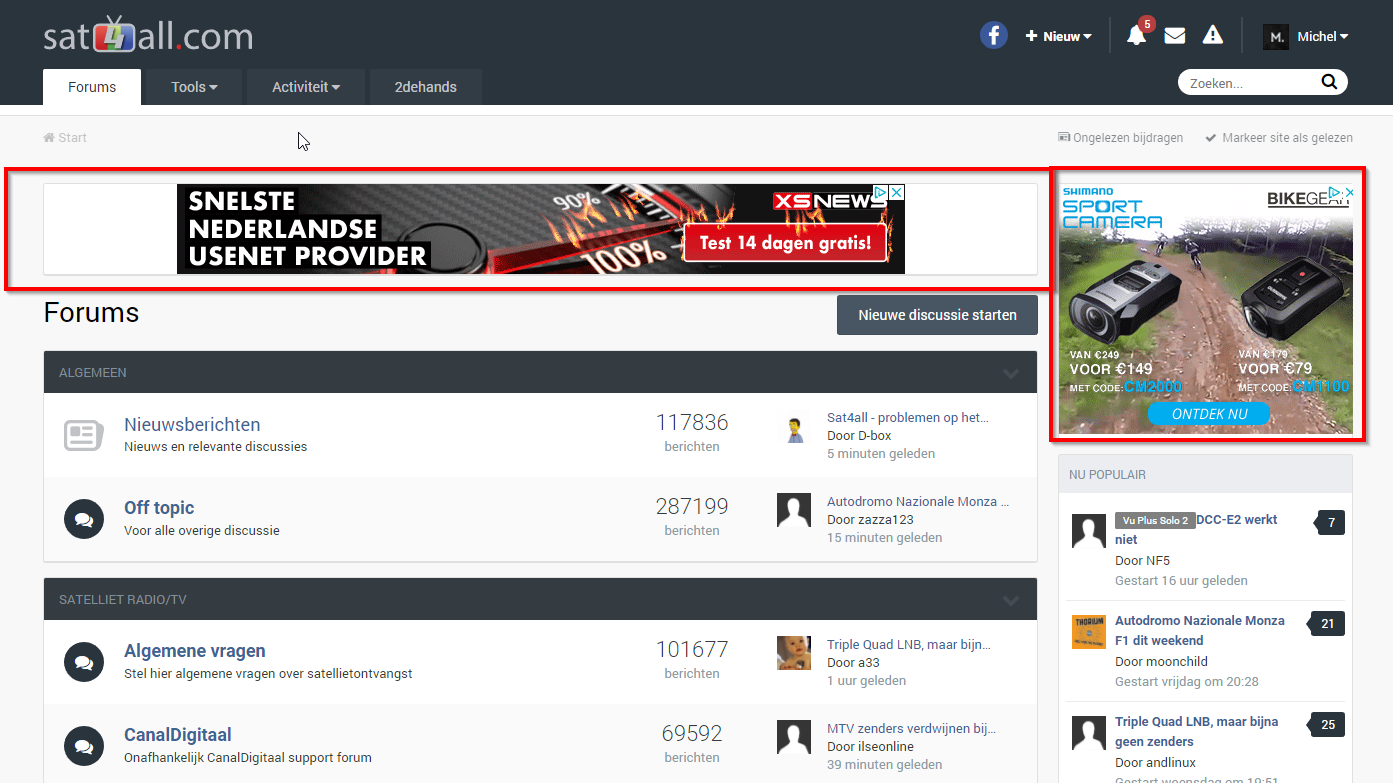Click the search magnifier icon
Image resolution: width=1393 pixels, height=783 pixels.
pyautogui.click(x=1329, y=82)
